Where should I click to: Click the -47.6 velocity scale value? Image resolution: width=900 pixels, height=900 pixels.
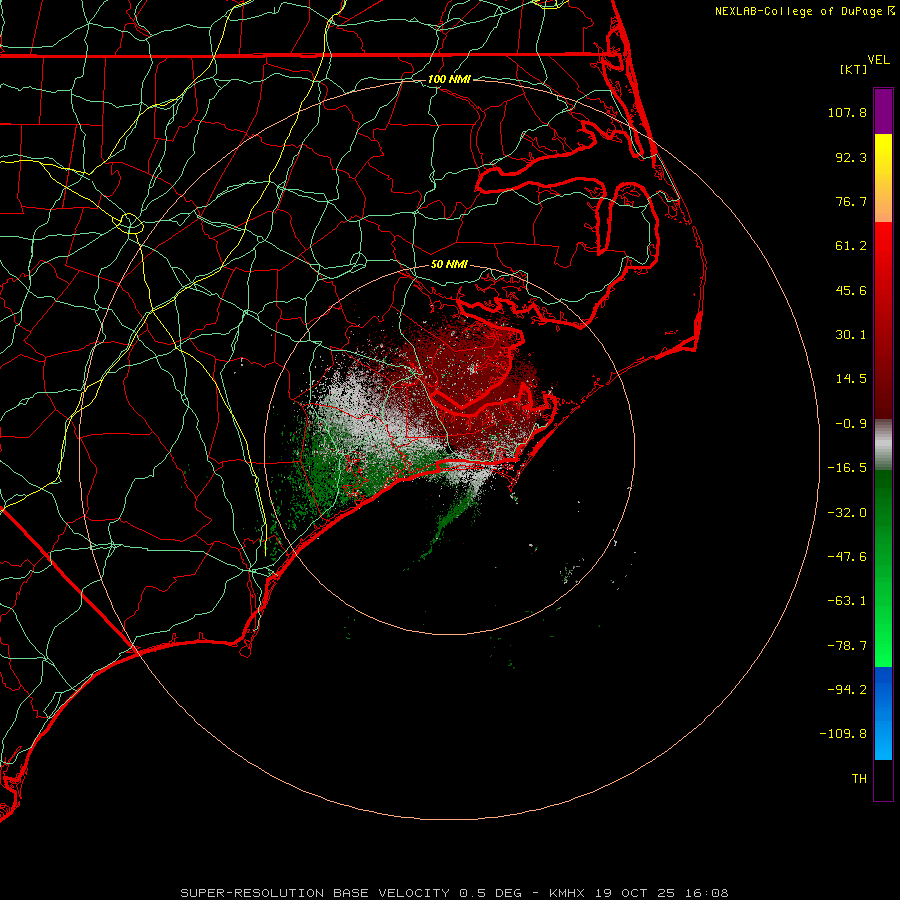(847, 557)
